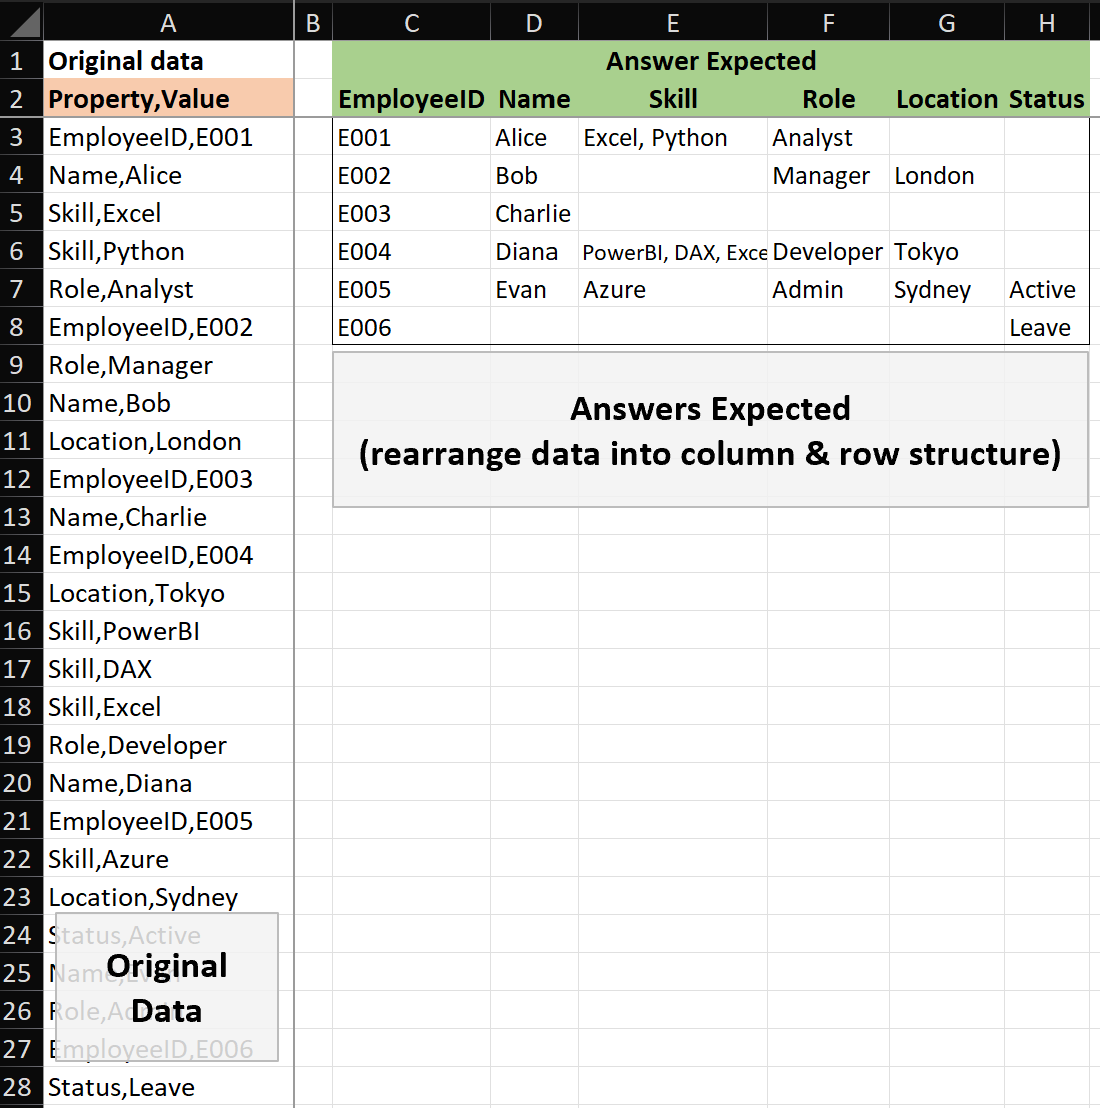Click result cell 'Admin'

click(x=828, y=288)
